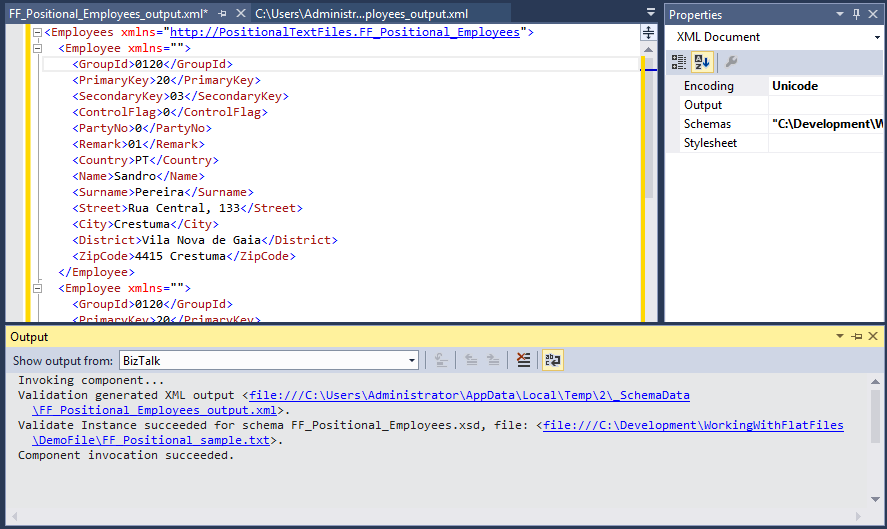This screenshot has width=887, height=529.
Task: Click Output panel scroll right arrow
Action: tap(858, 517)
